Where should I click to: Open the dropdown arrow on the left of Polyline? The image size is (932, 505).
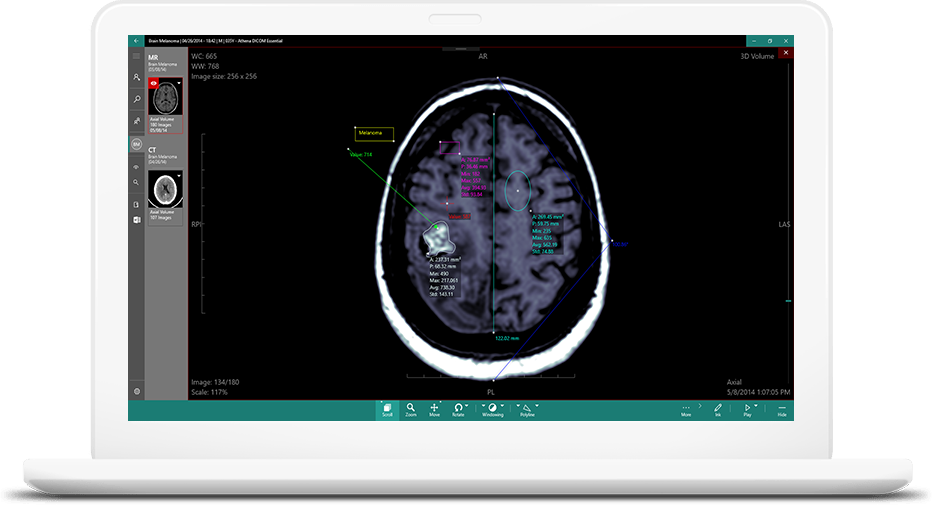[518, 406]
